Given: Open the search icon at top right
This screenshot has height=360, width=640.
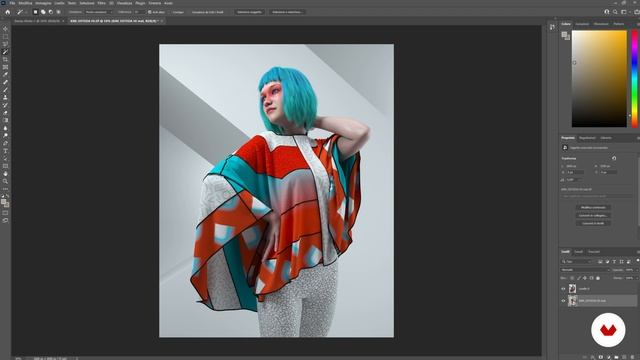Looking at the screenshot, I should 615,12.
